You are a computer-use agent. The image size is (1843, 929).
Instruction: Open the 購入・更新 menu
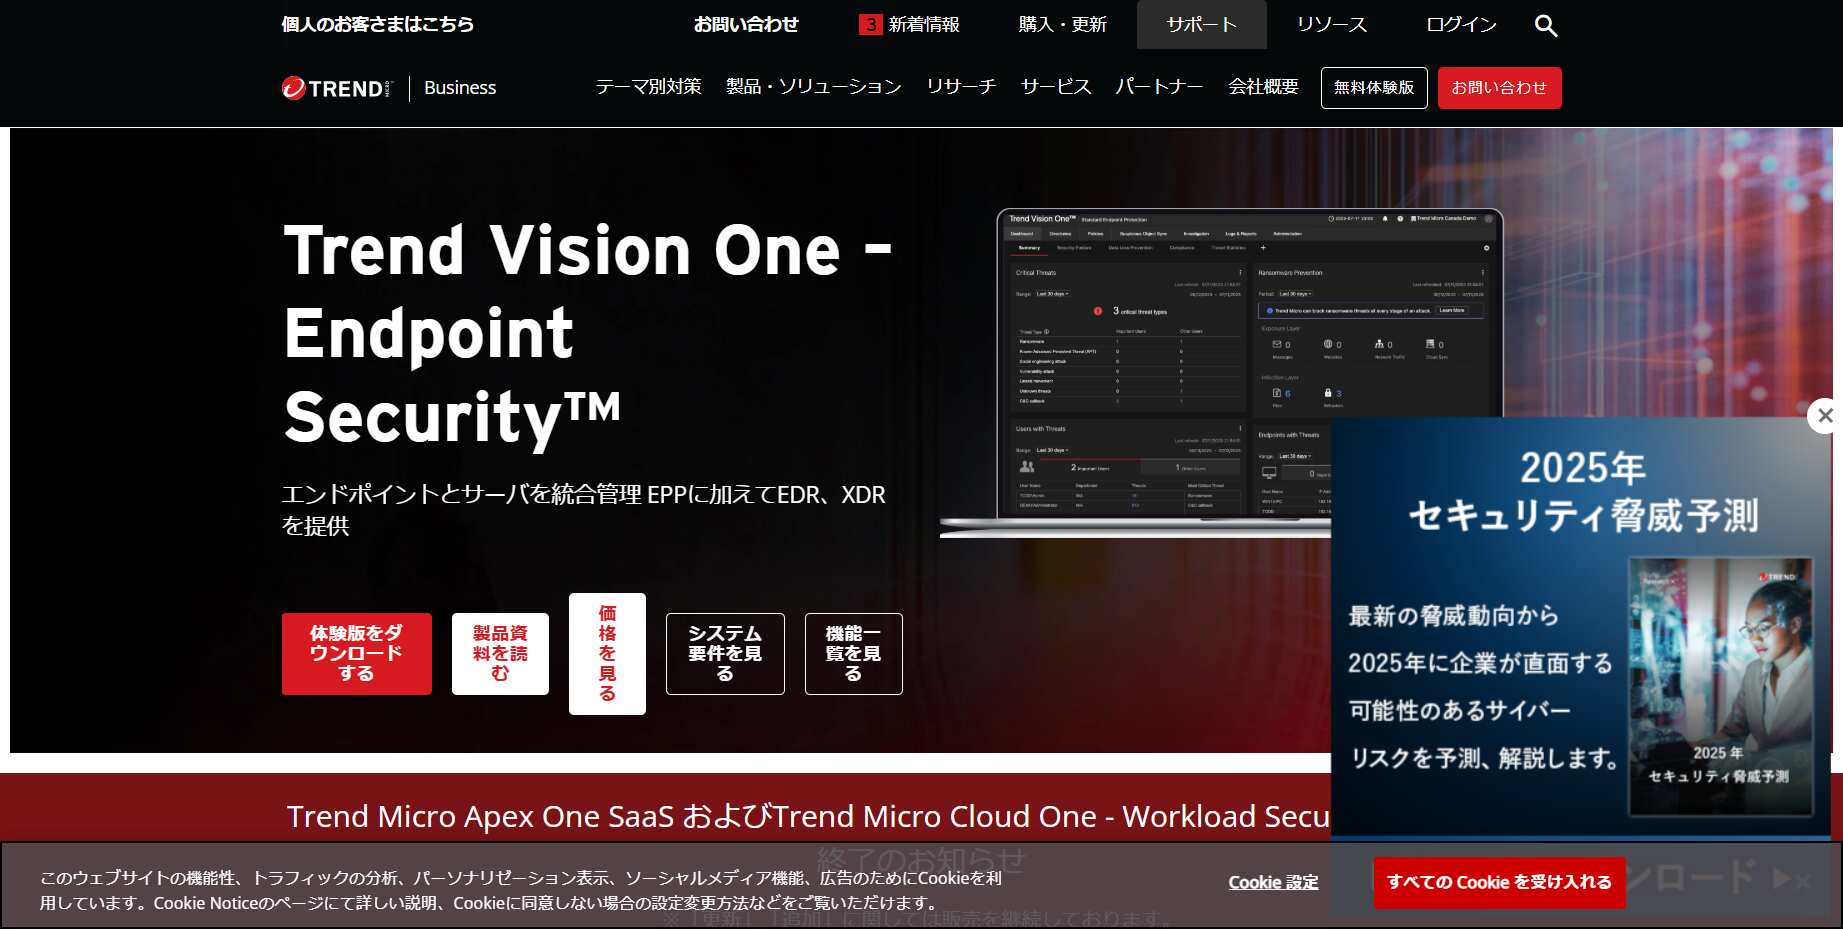[1063, 24]
